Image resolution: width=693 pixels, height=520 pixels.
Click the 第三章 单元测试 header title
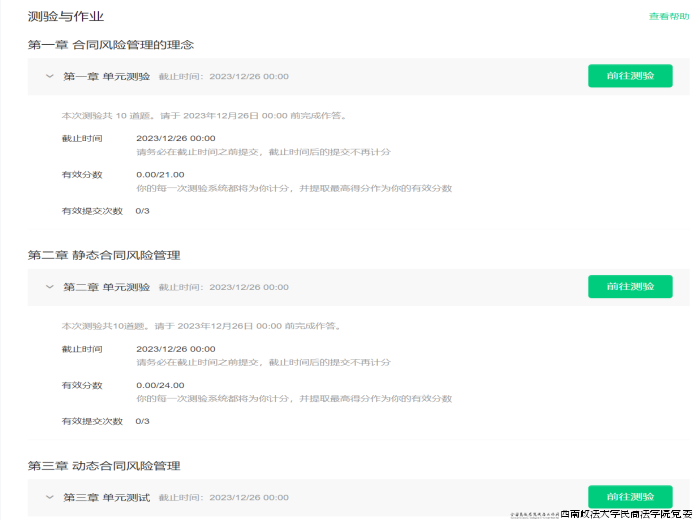click(x=106, y=497)
